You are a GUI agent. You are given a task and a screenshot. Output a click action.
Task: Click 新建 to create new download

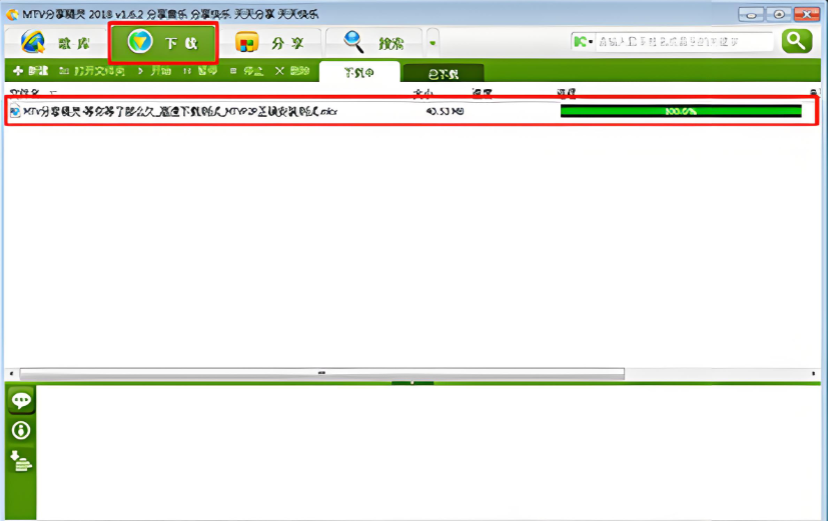tap(31, 72)
